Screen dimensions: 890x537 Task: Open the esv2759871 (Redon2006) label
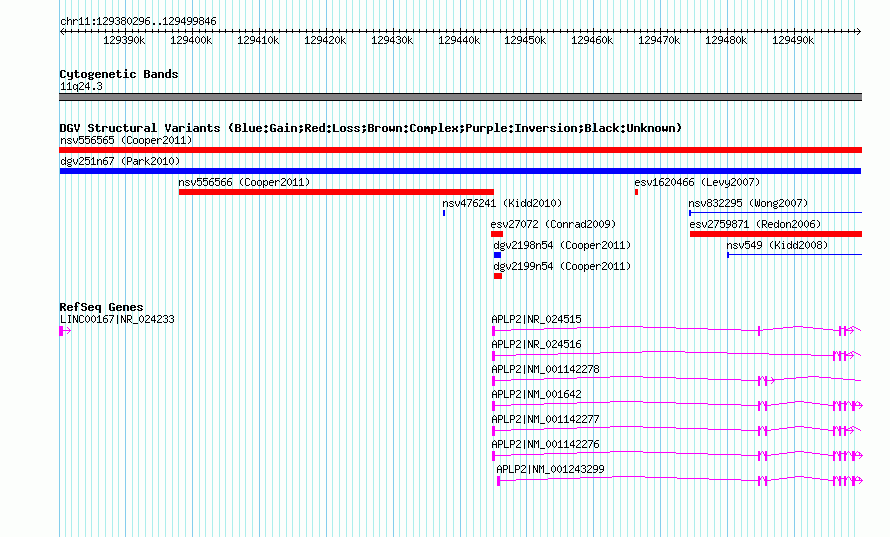click(x=755, y=224)
